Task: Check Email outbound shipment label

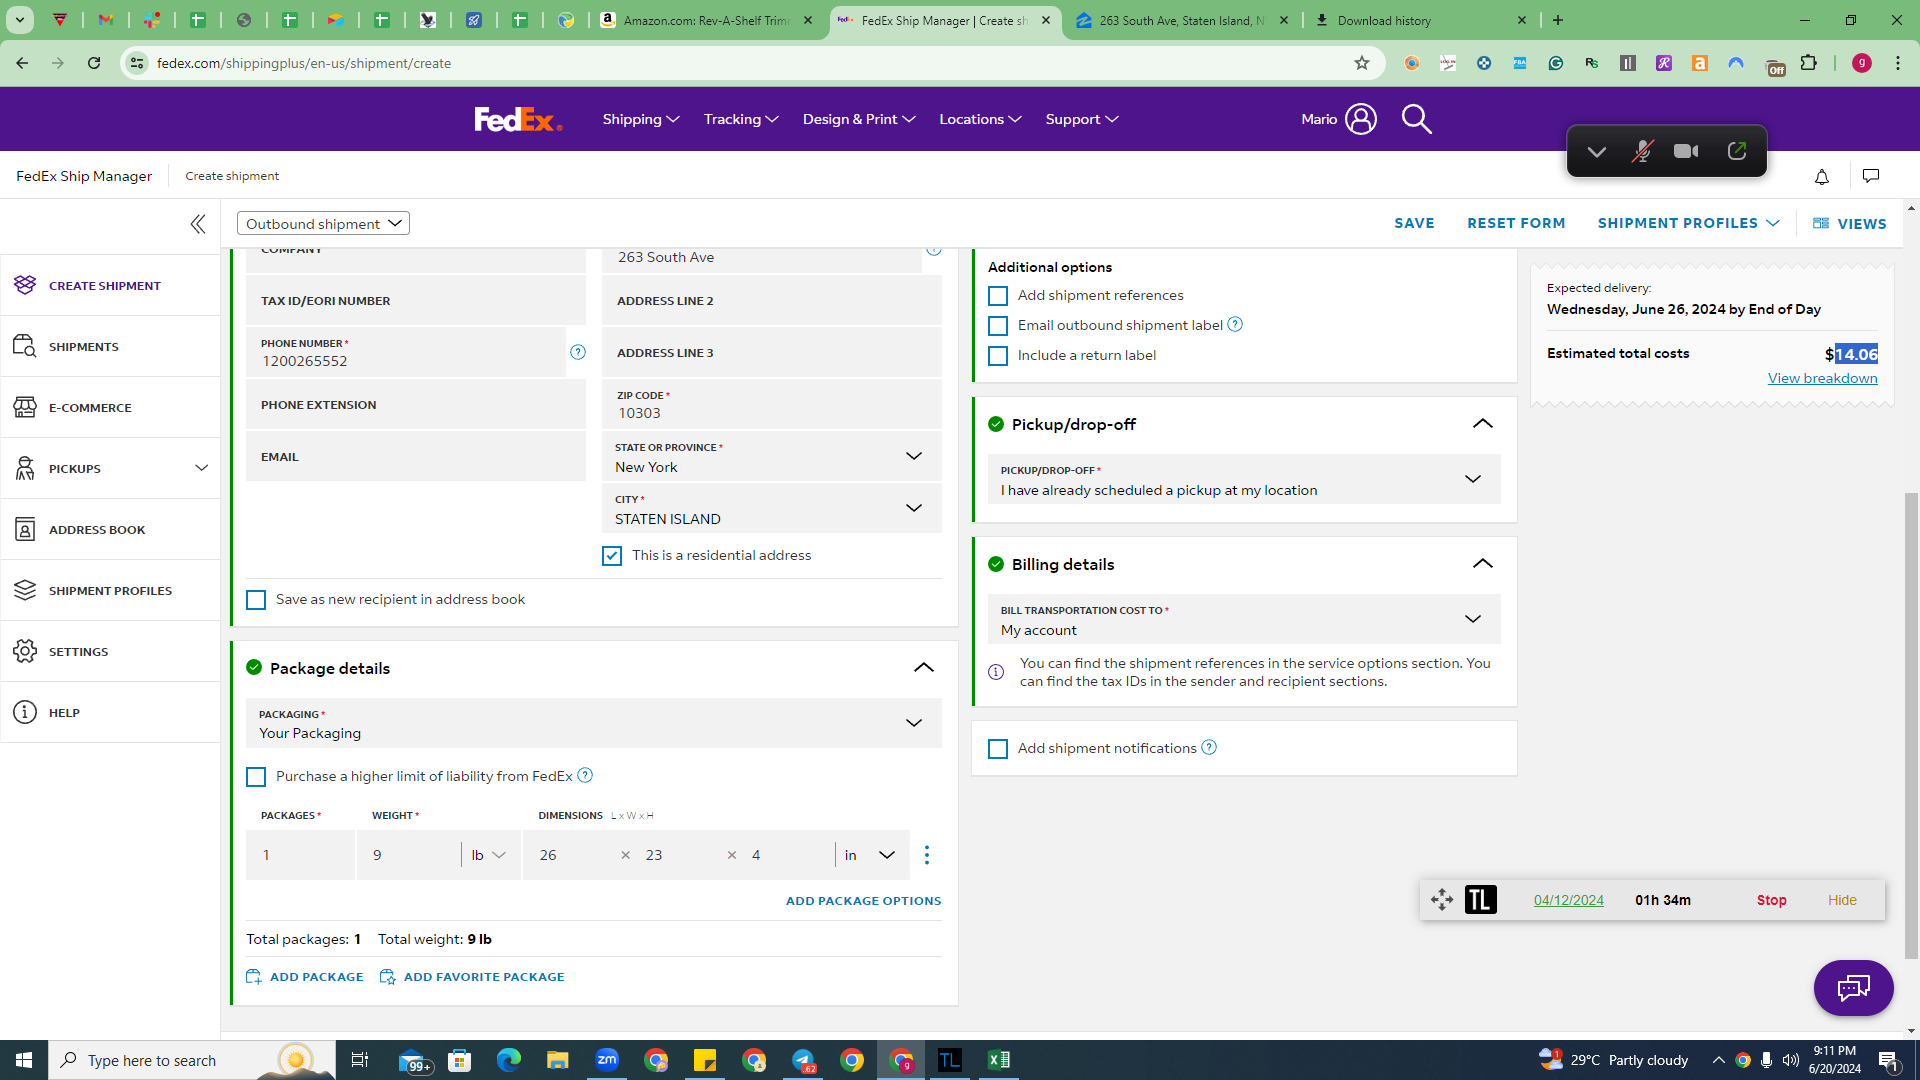Action: [998, 326]
